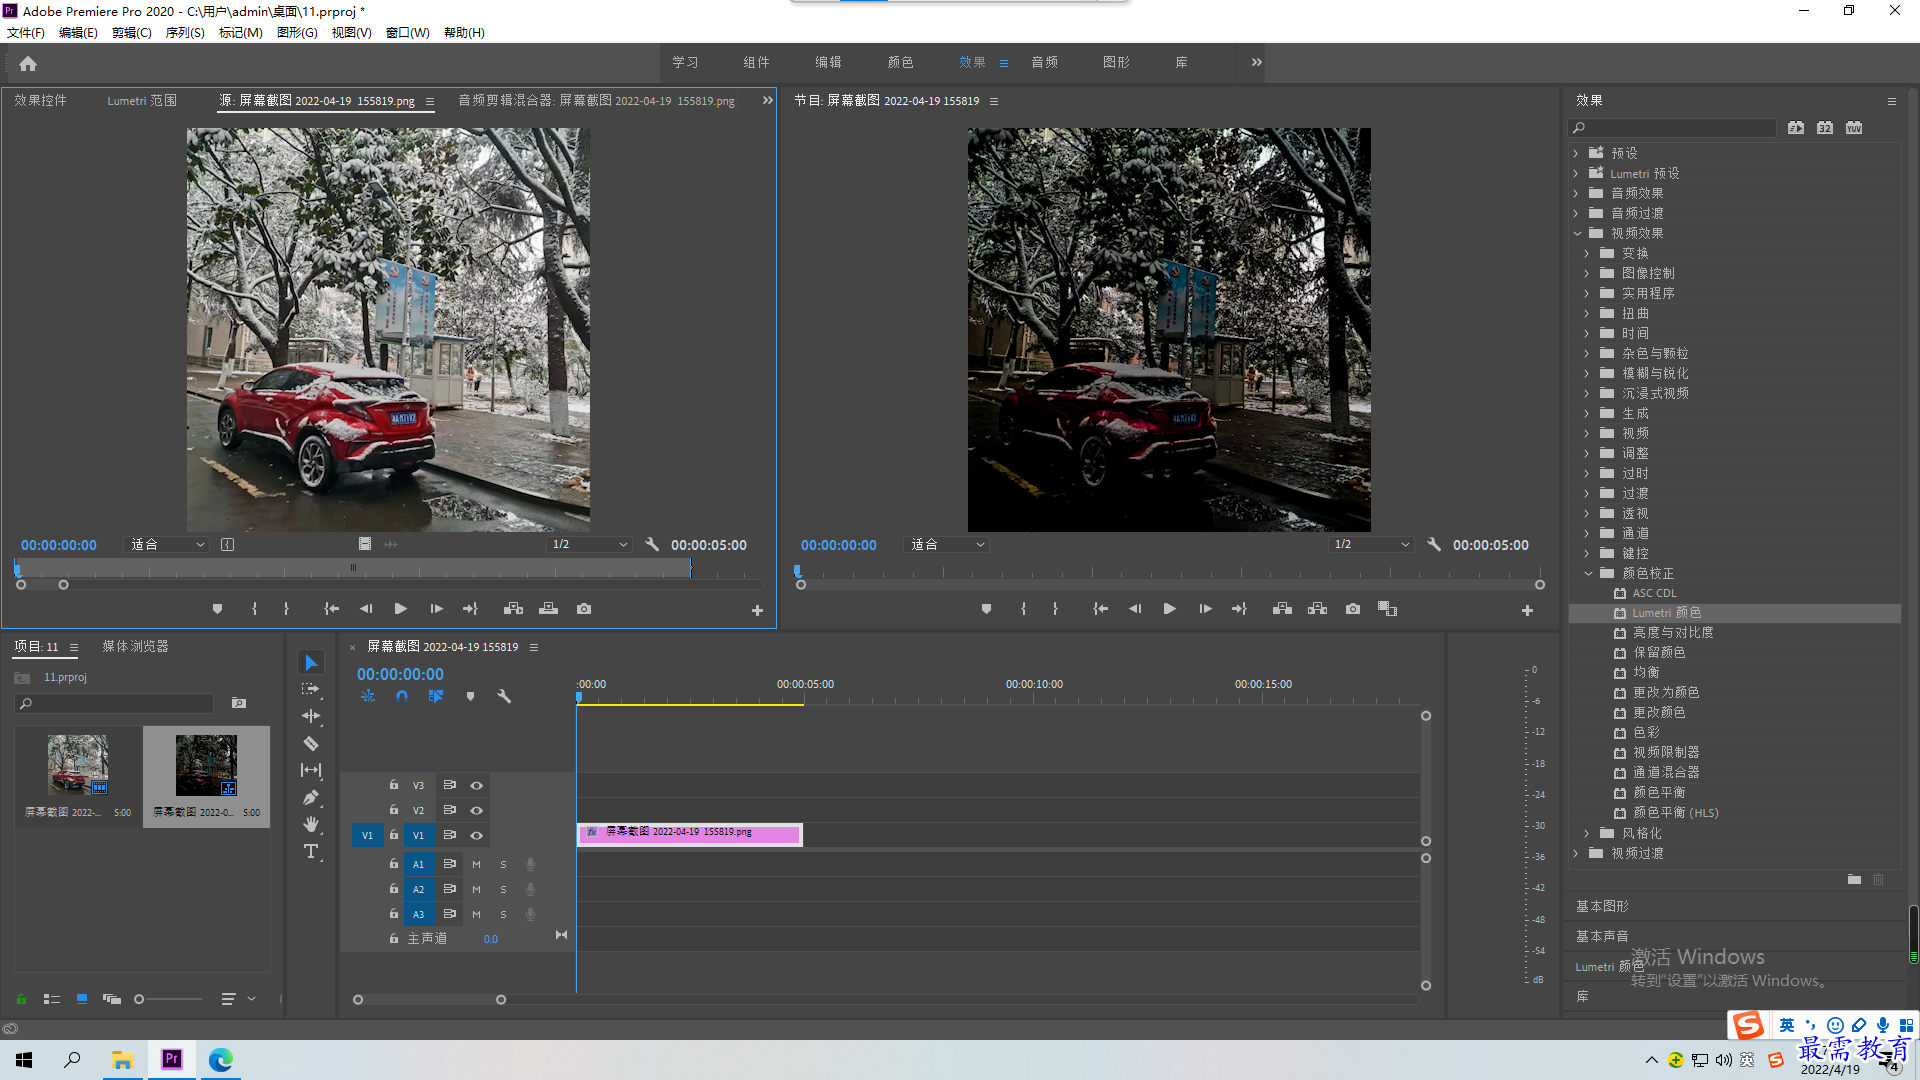Open the 效果控件 panel tab
The height and width of the screenshot is (1080, 1920).
pyautogui.click(x=40, y=101)
